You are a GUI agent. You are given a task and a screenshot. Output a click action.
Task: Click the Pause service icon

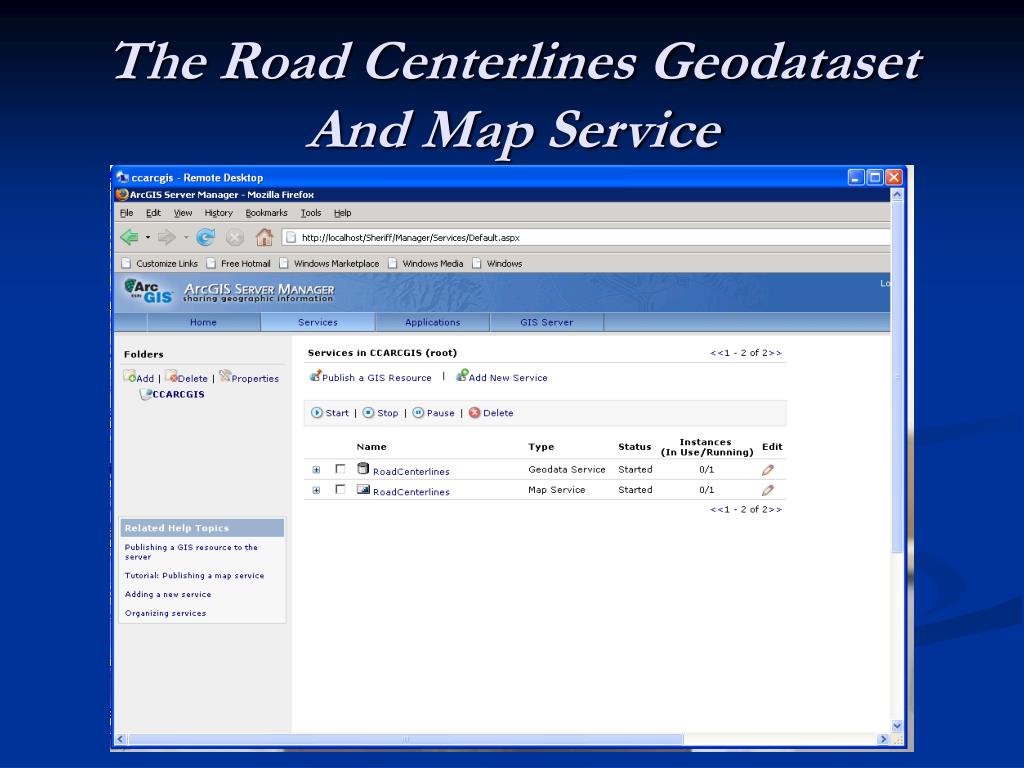point(418,413)
